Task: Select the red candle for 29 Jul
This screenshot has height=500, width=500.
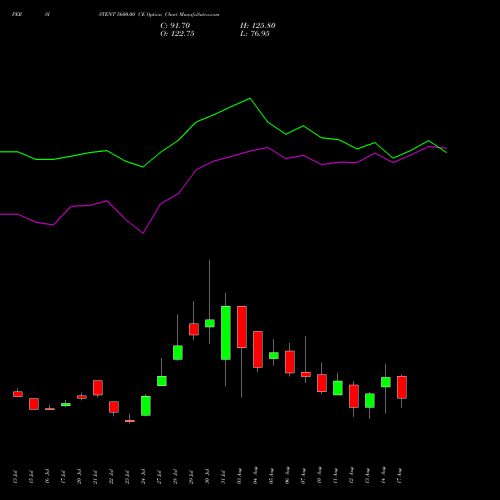Action: coord(194,329)
